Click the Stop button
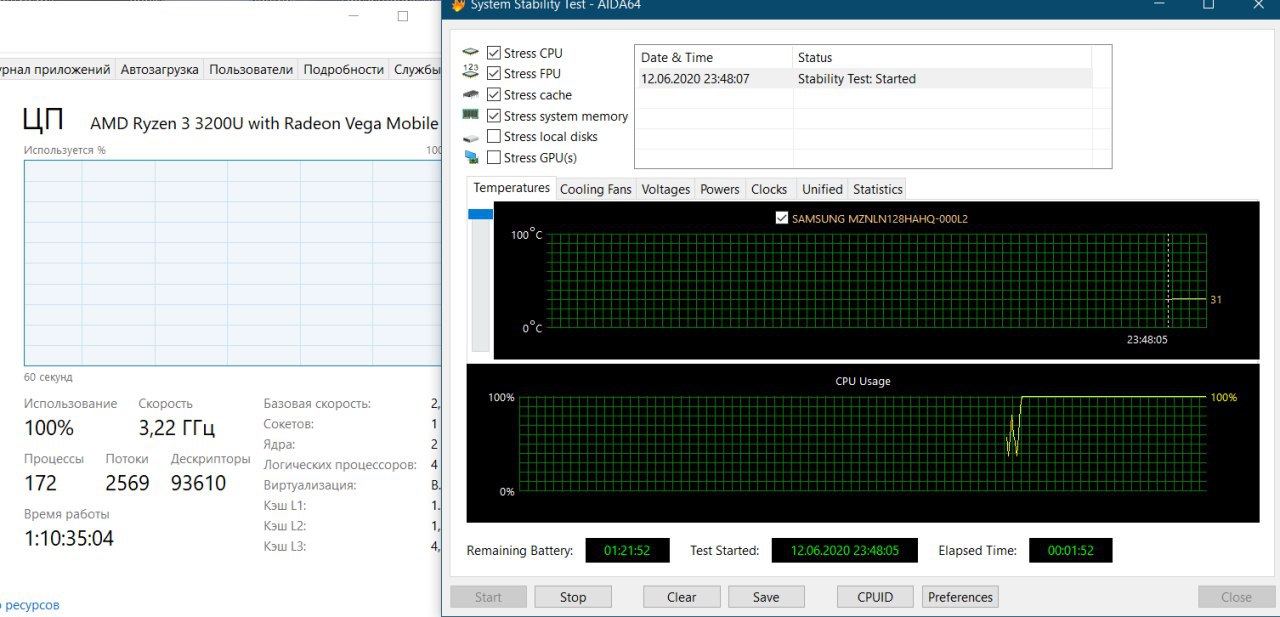The height and width of the screenshot is (617, 1280). pos(573,597)
